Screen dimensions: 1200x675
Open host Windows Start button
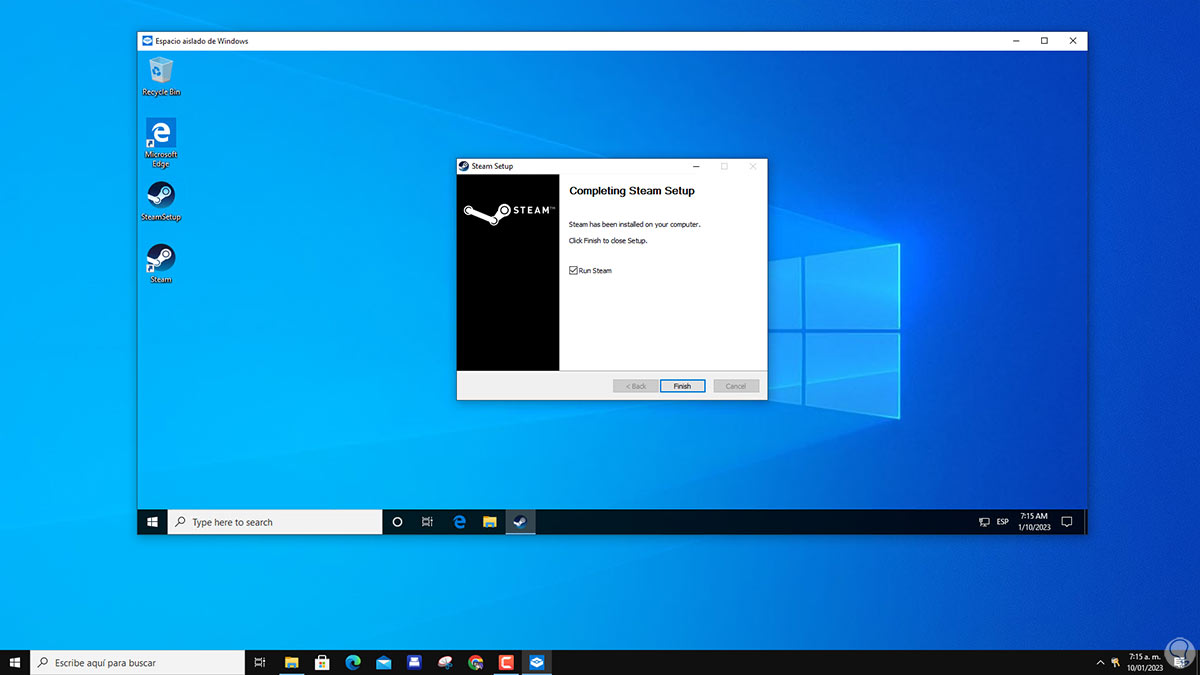tap(15, 662)
